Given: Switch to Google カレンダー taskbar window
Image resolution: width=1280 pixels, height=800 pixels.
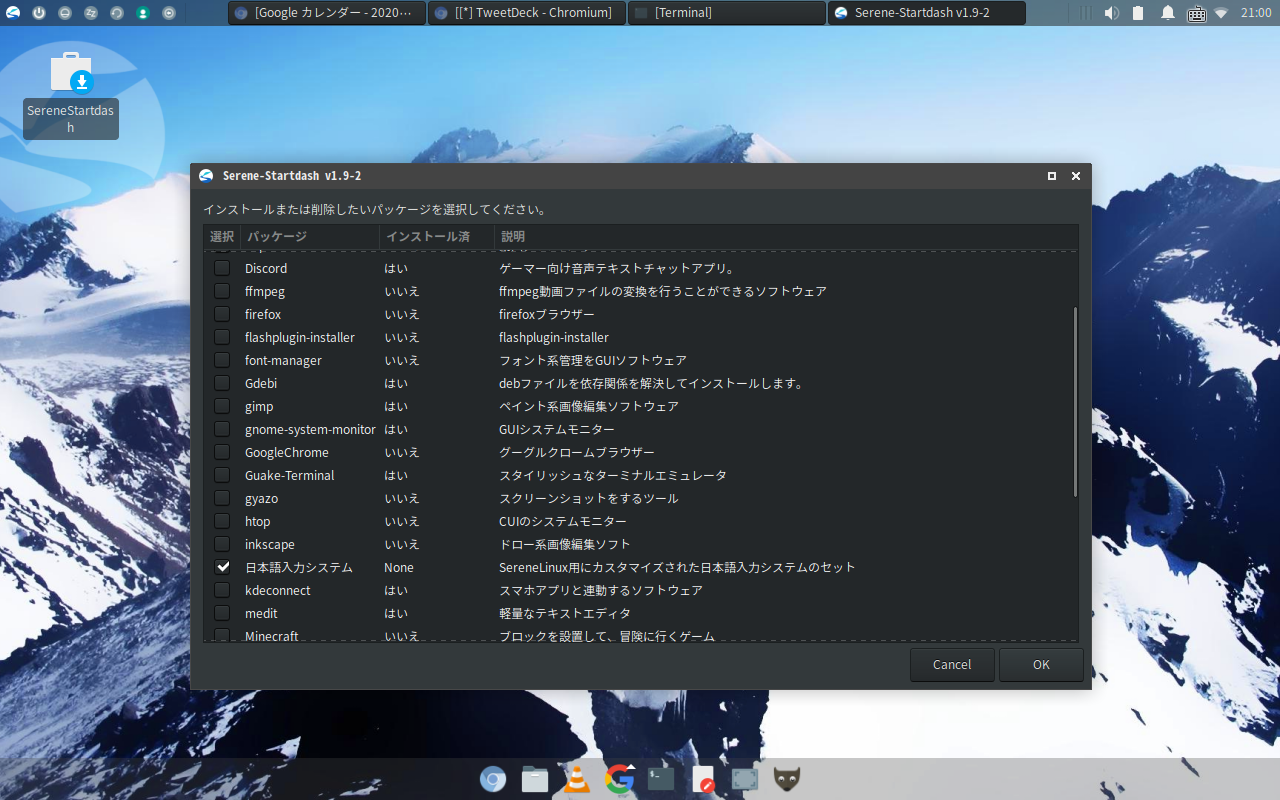Looking at the screenshot, I should coord(327,13).
